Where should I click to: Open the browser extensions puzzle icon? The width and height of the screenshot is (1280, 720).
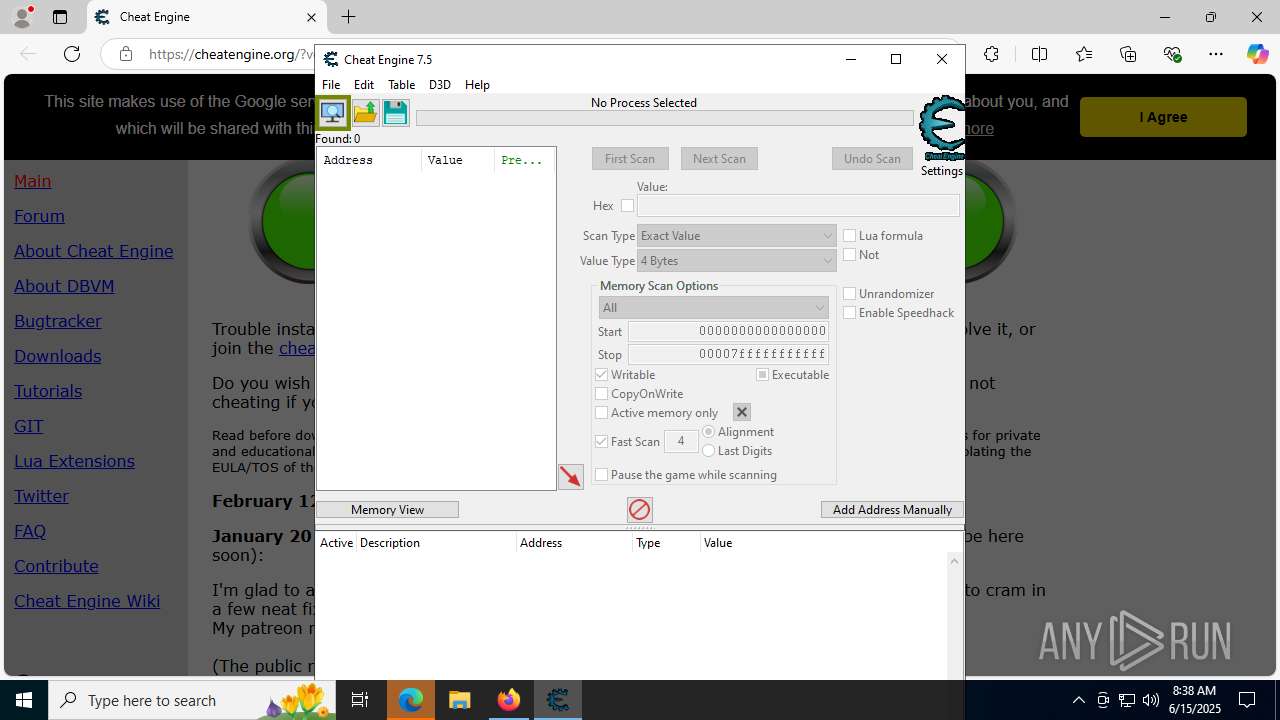991,54
